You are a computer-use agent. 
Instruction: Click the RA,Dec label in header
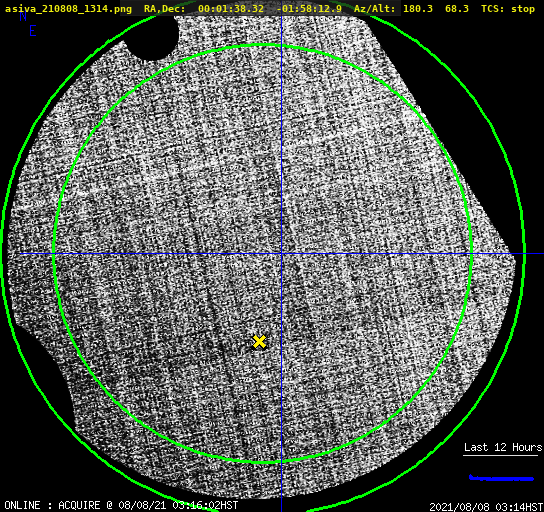[x=165, y=9]
